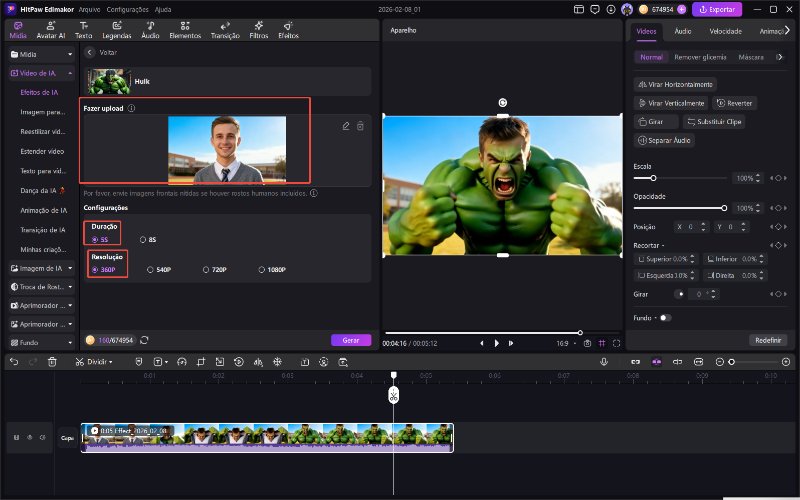Toggle the preview grid guides icon

[602, 343]
